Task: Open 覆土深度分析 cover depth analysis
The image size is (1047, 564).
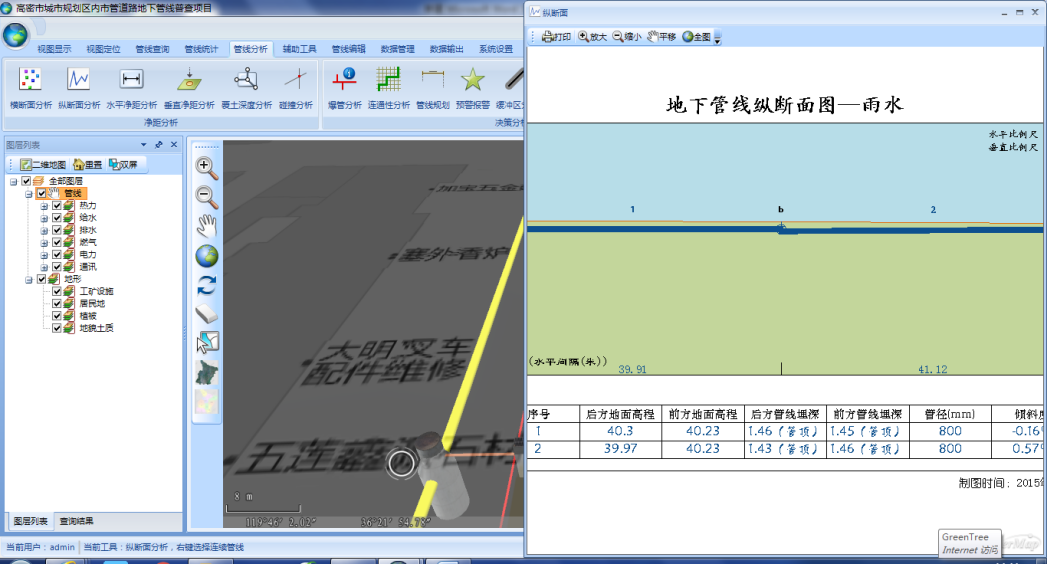Action: click(x=246, y=88)
